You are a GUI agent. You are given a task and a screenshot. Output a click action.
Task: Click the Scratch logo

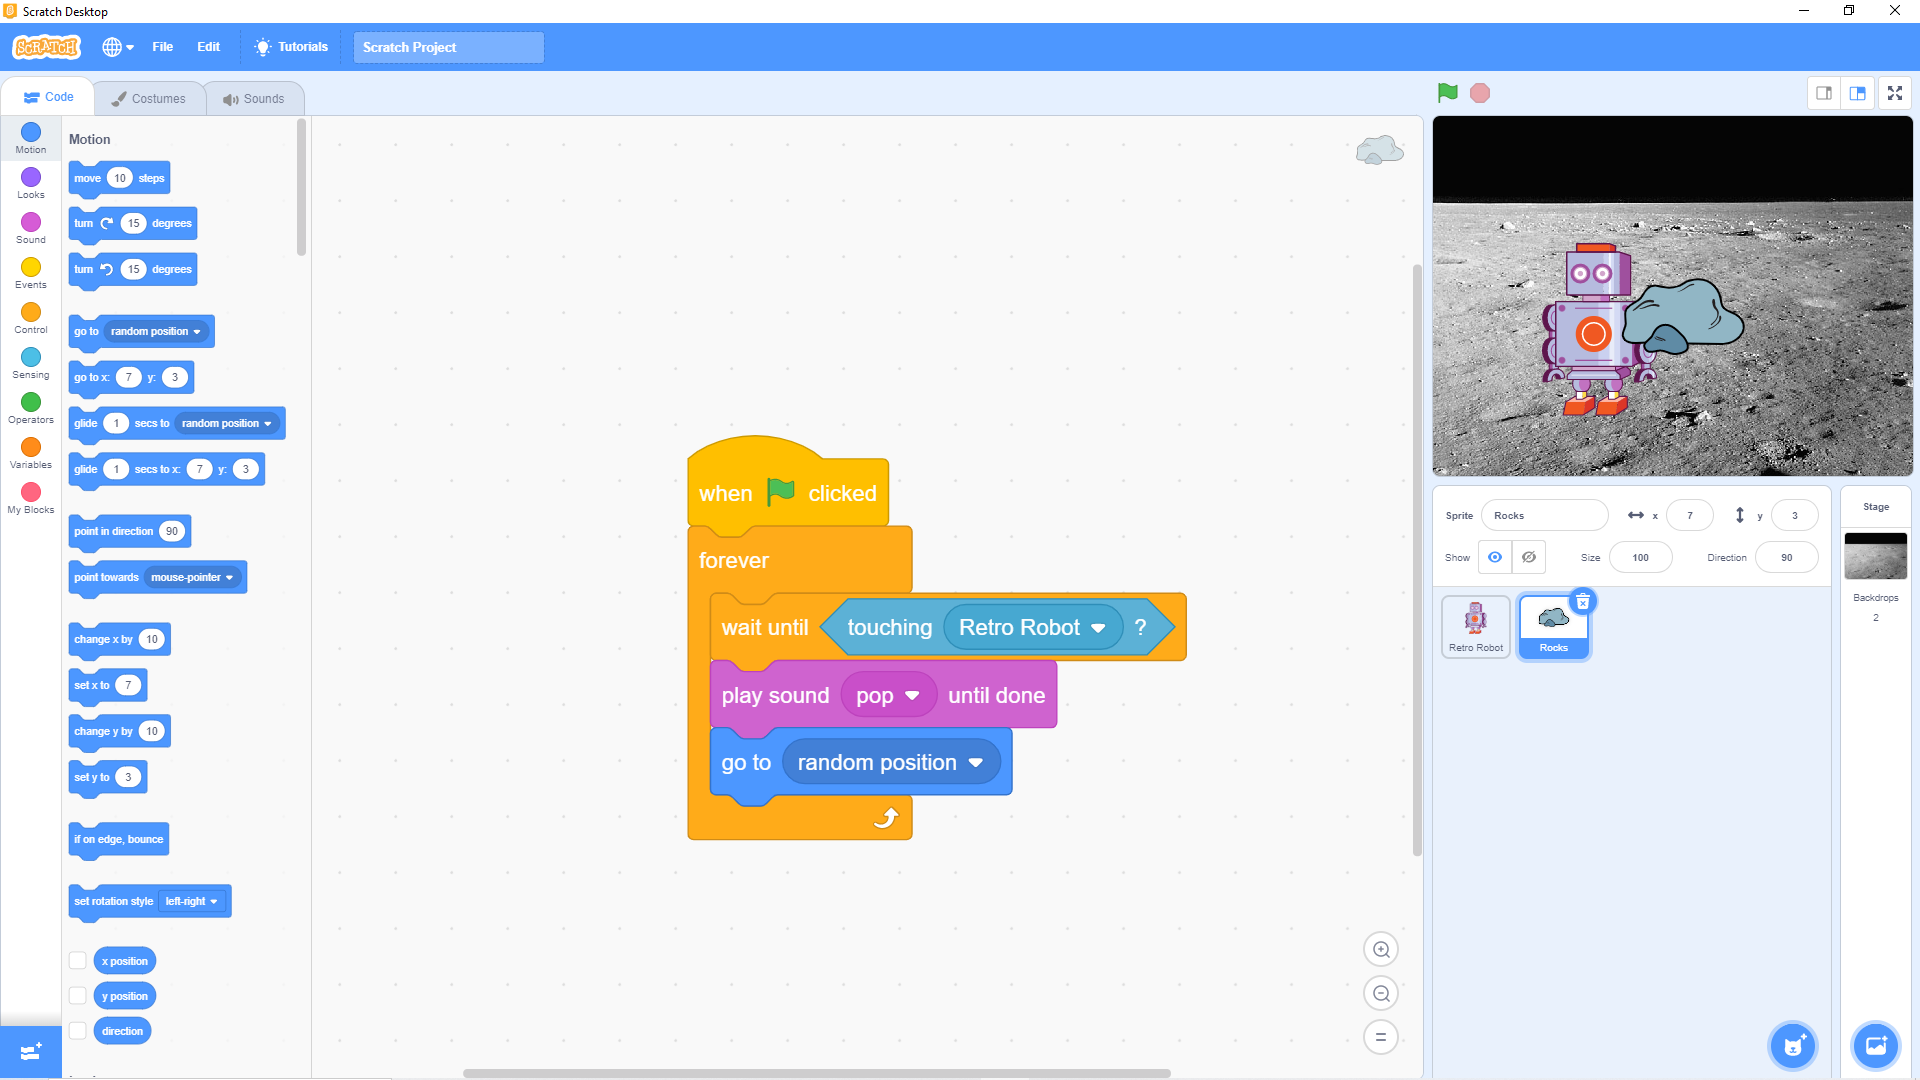tap(46, 47)
